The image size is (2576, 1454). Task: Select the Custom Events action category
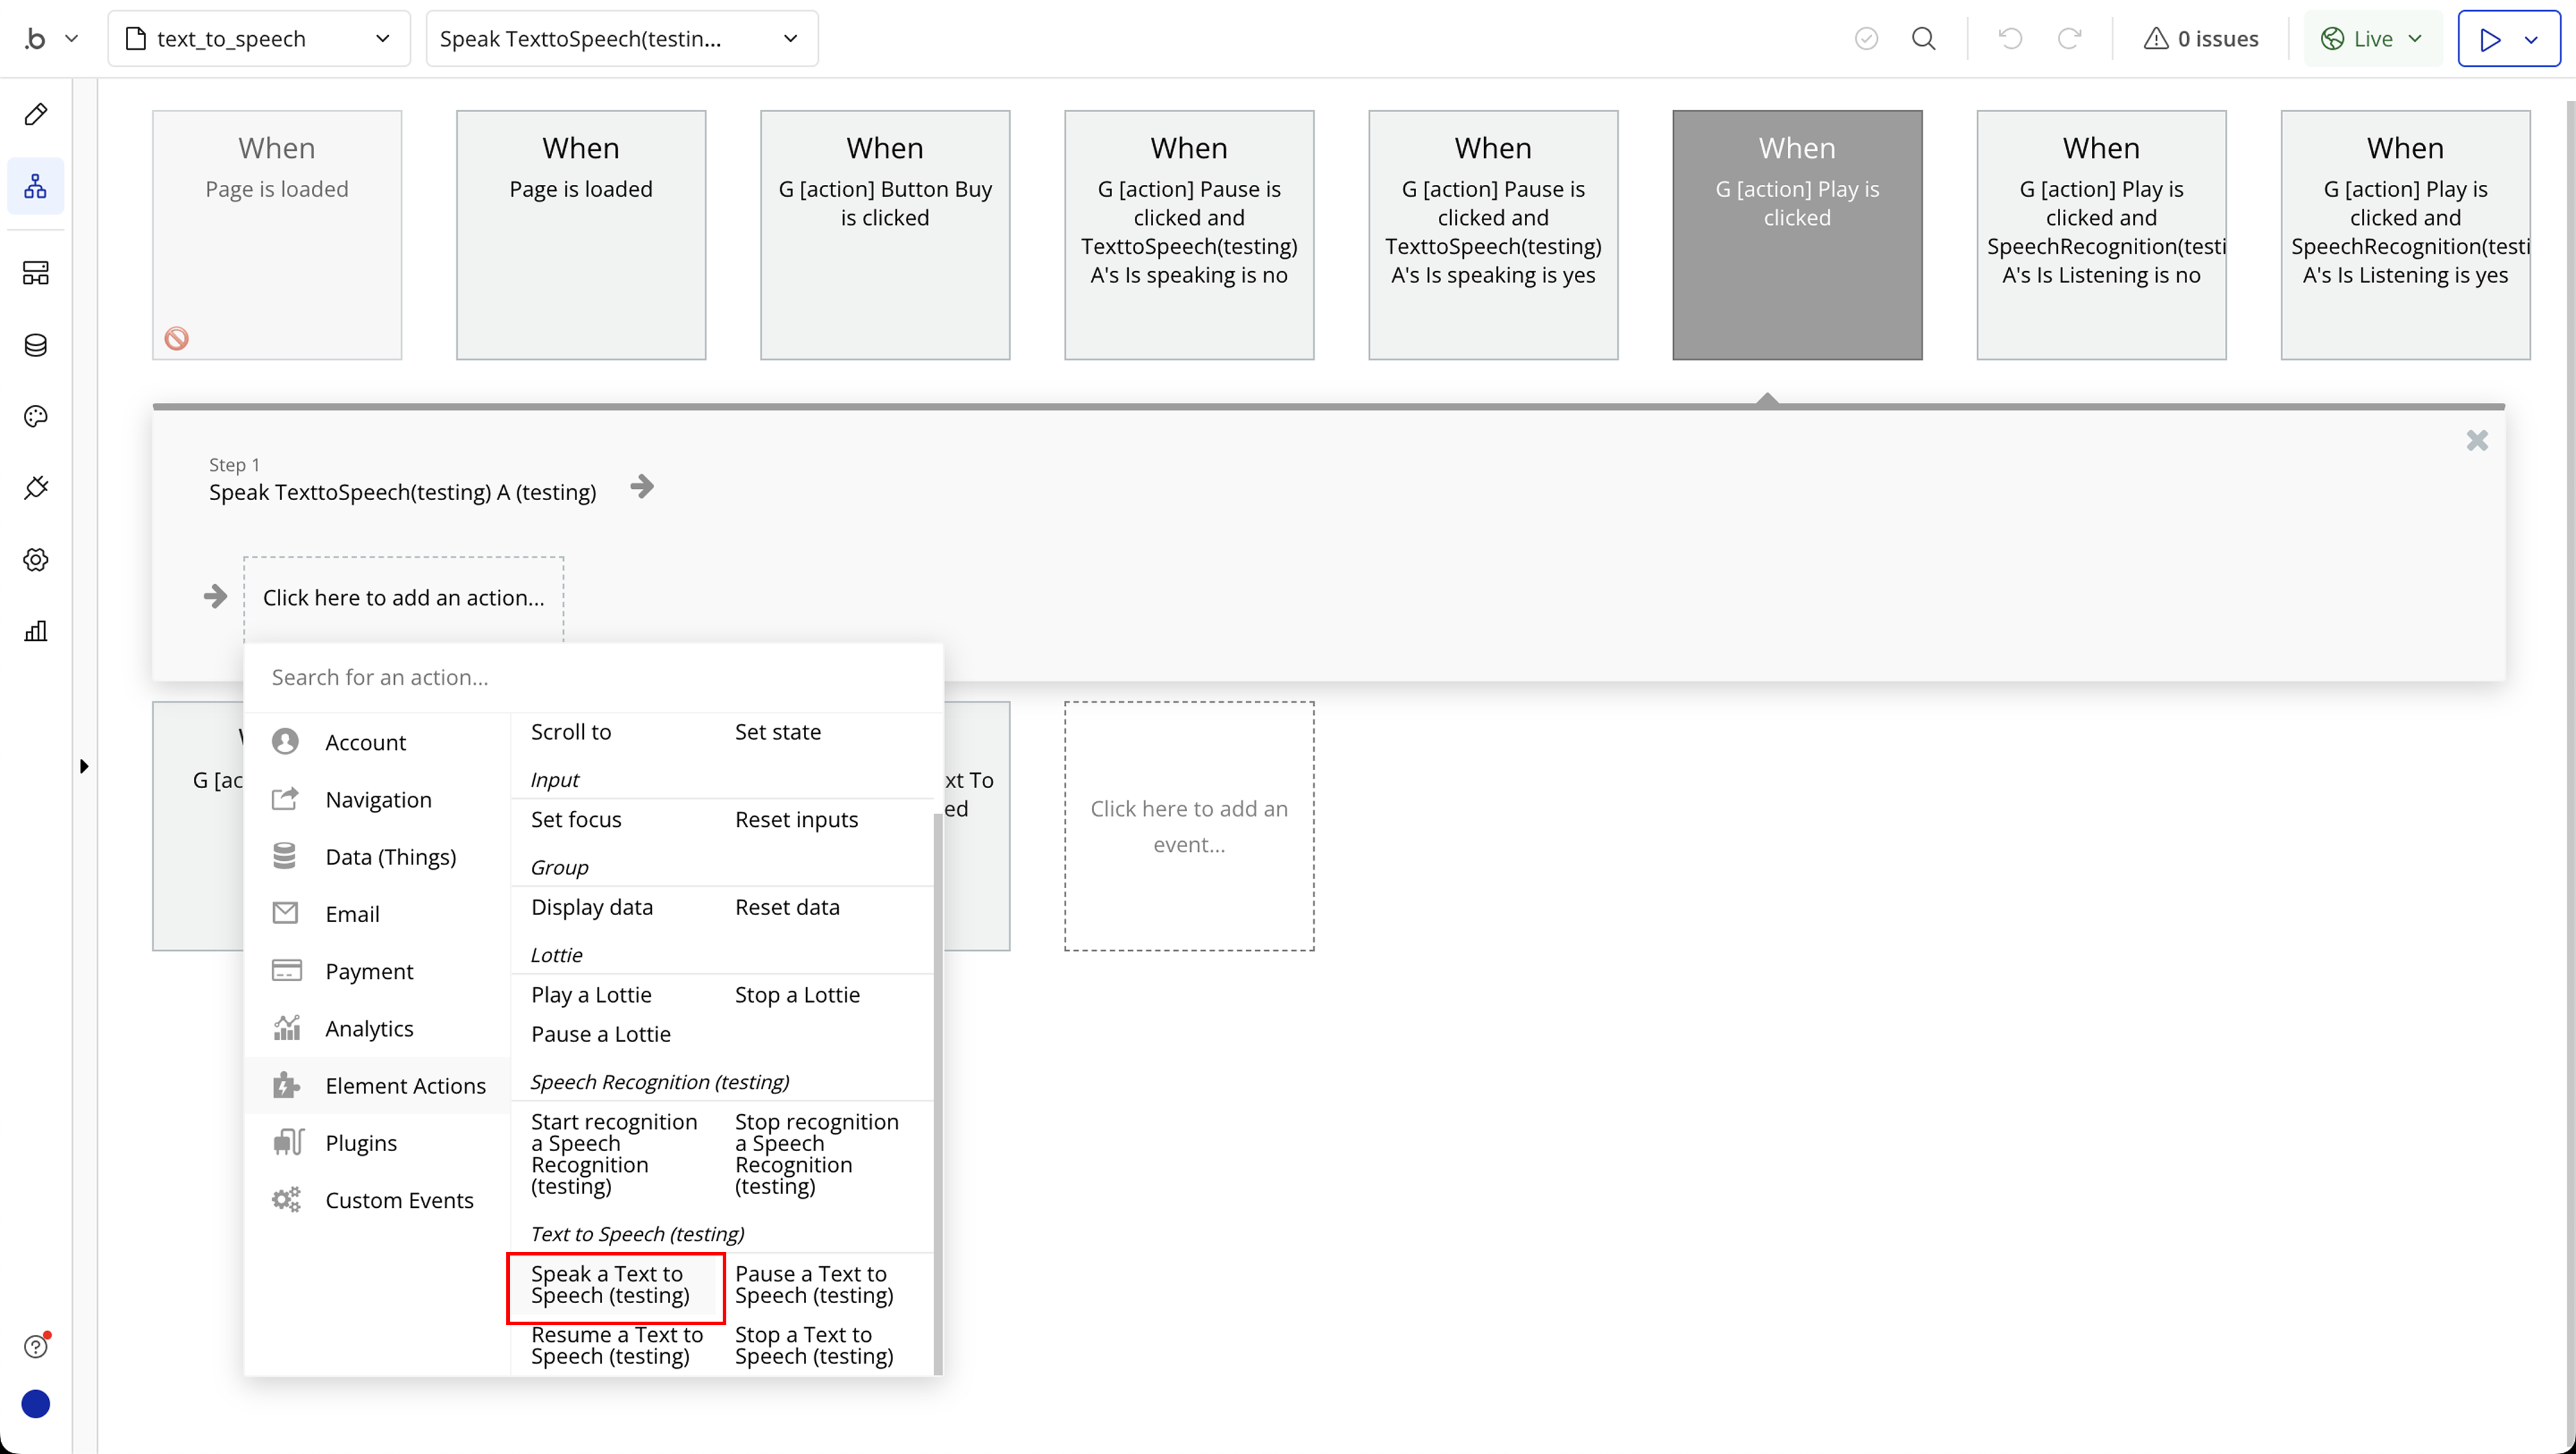click(x=399, y=1200)
